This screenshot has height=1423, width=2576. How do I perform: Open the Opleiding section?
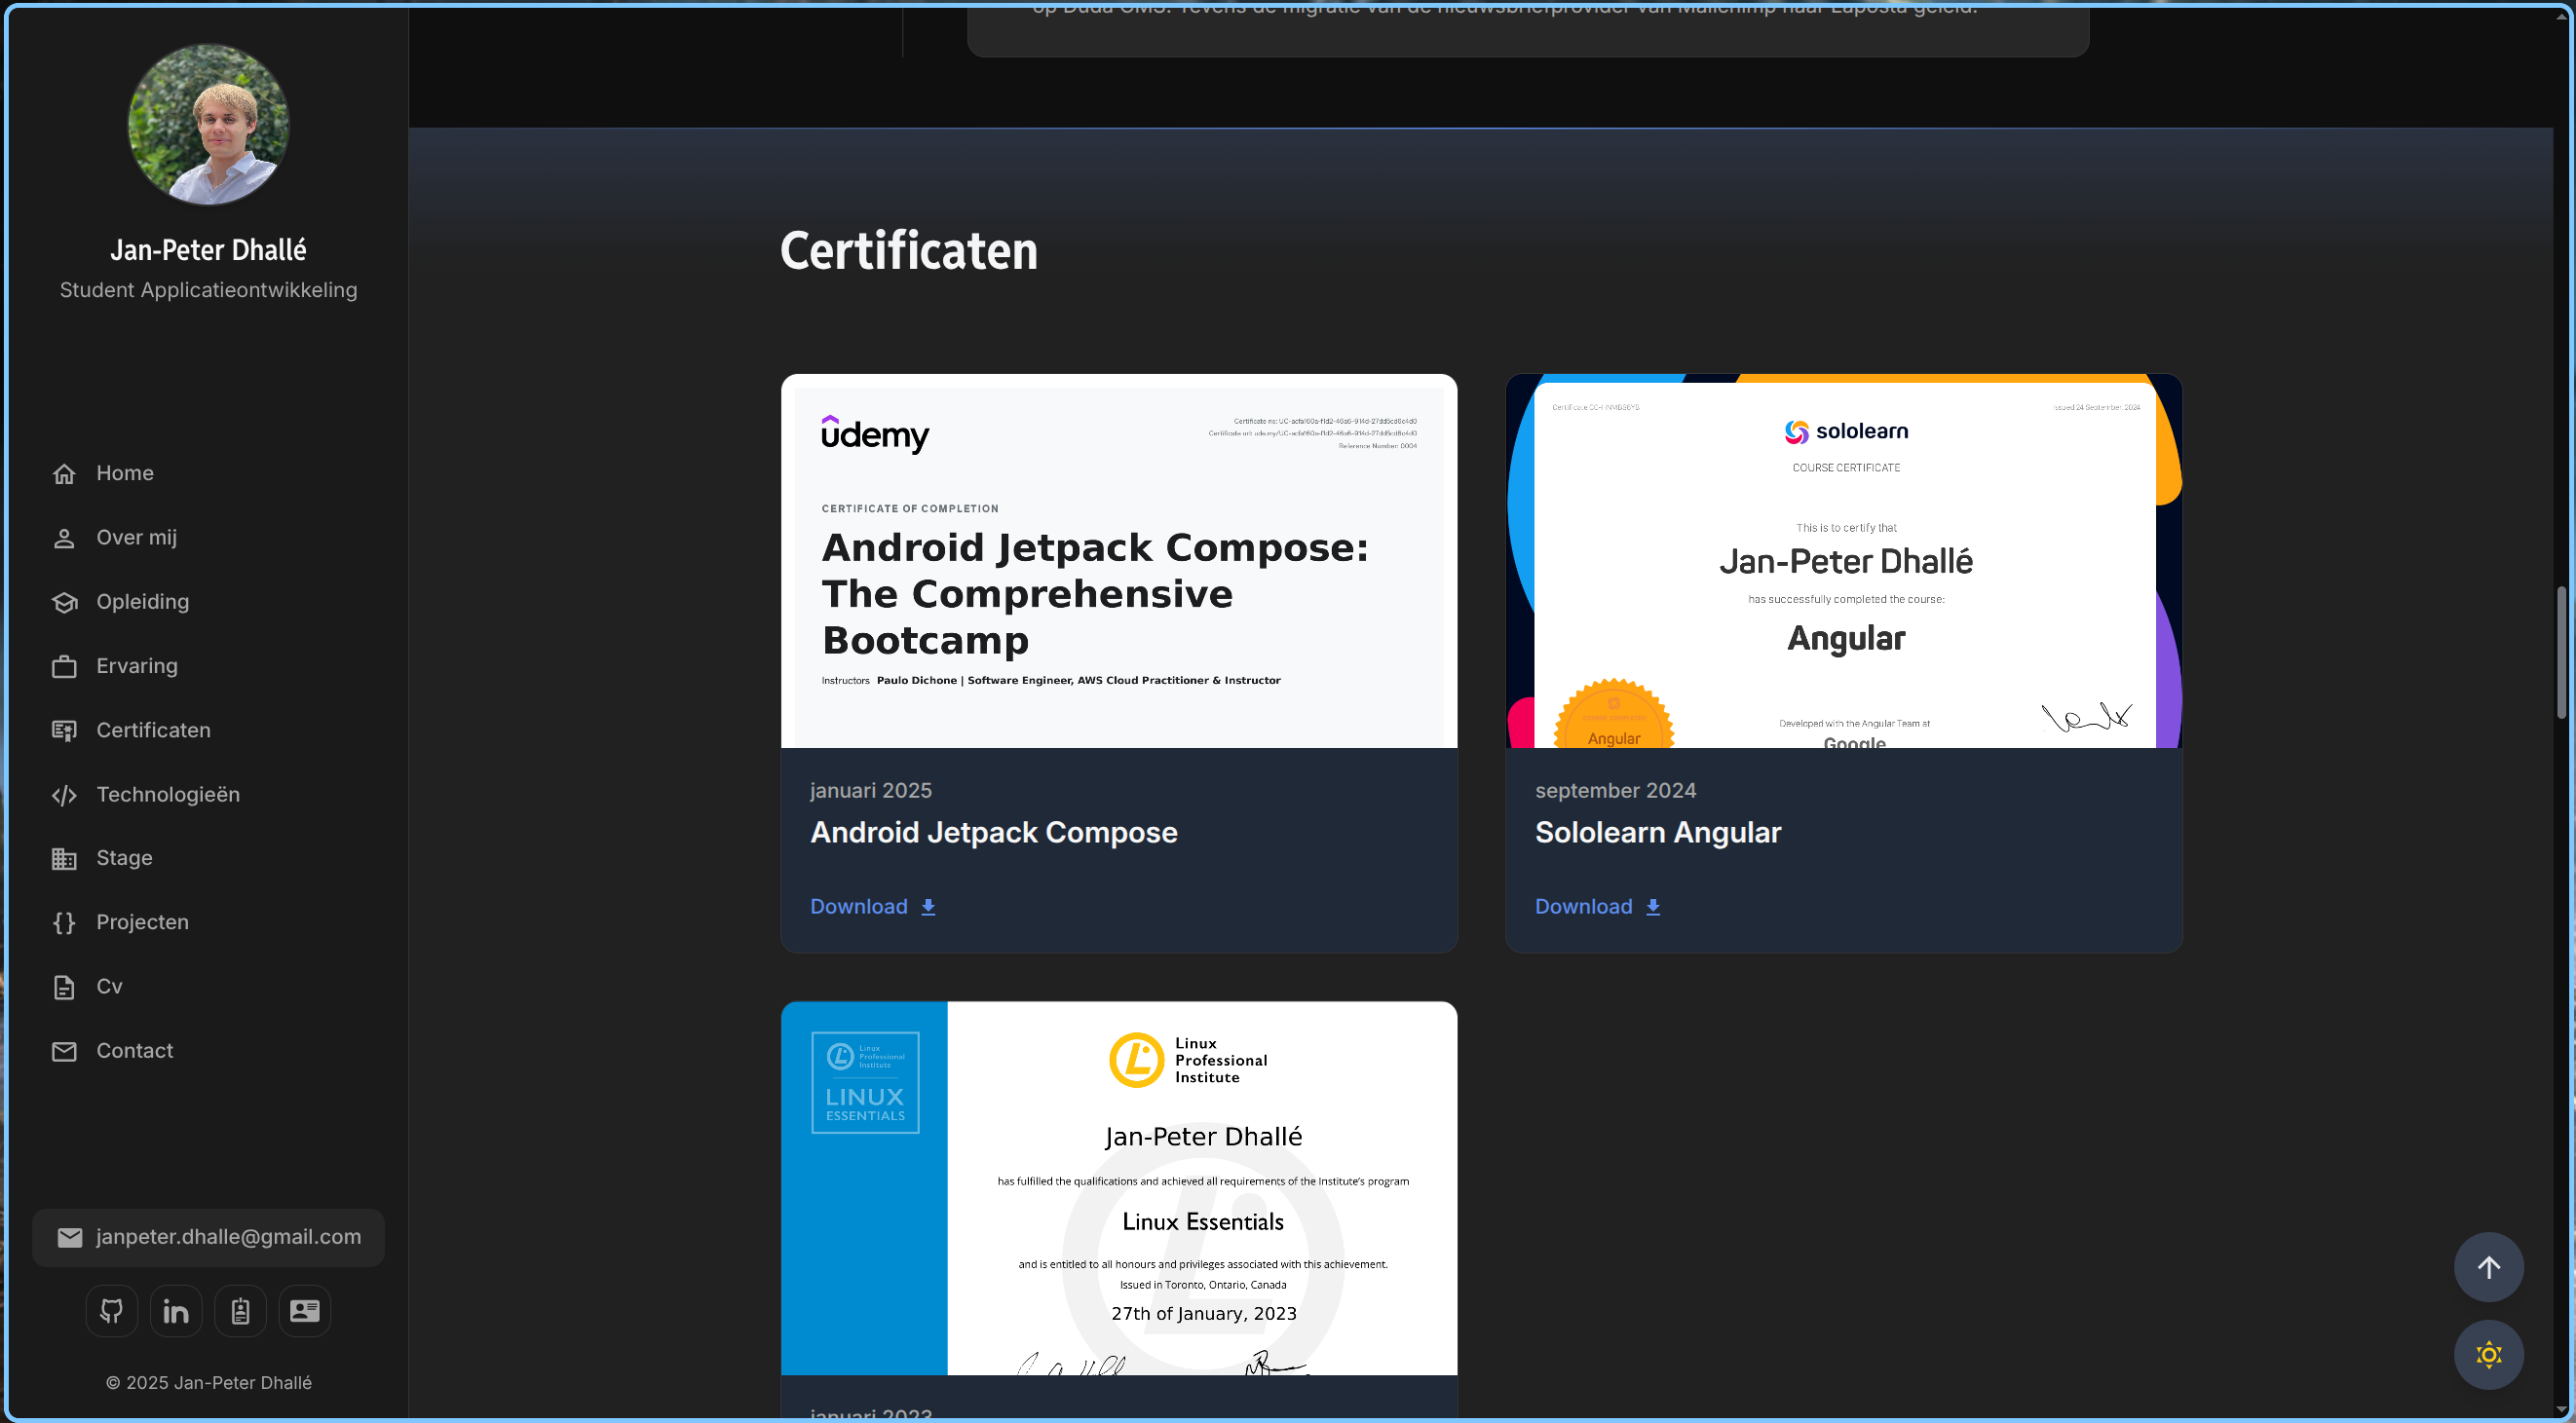[x=142, y=602]
